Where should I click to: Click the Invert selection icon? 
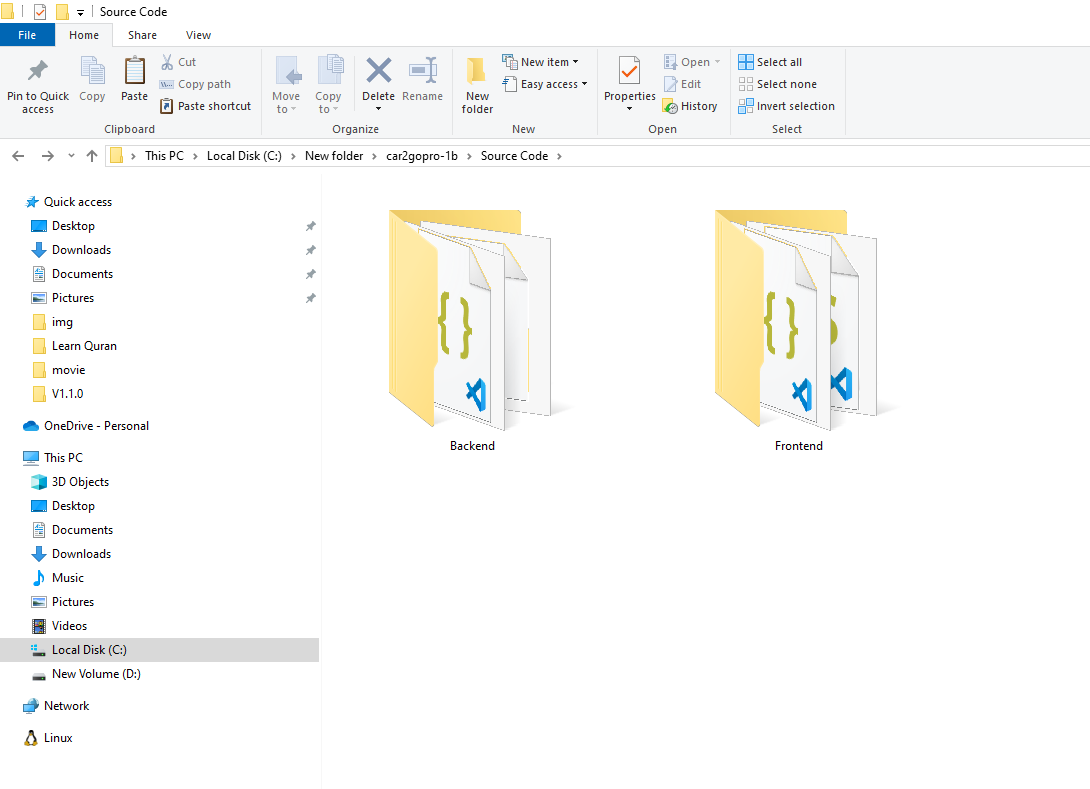click(x=746, y=106)
